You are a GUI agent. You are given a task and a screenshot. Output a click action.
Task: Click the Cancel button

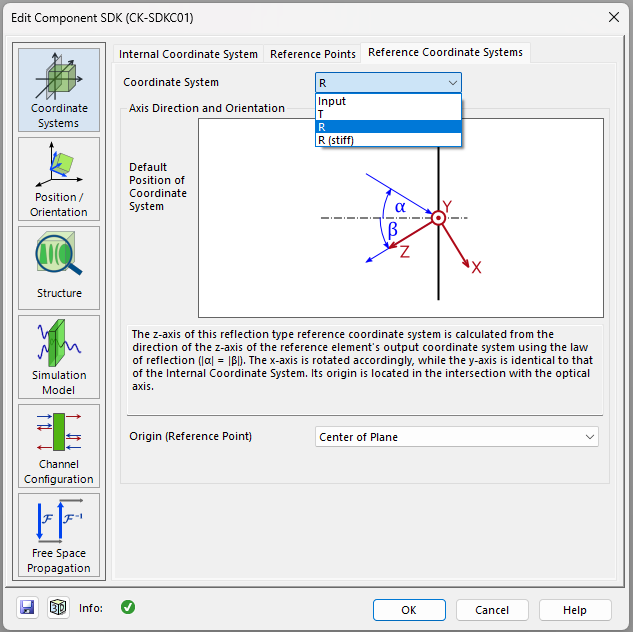pyautogui.click(x=492, y=610)
